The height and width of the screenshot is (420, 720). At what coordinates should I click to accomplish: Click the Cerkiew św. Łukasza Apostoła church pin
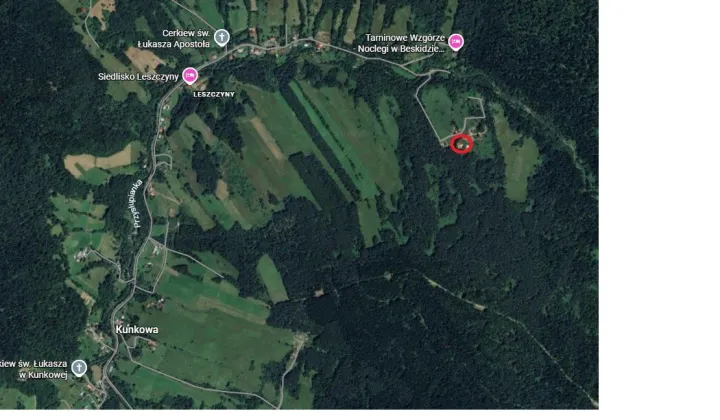pyautogui.click(x=222, y=37)
